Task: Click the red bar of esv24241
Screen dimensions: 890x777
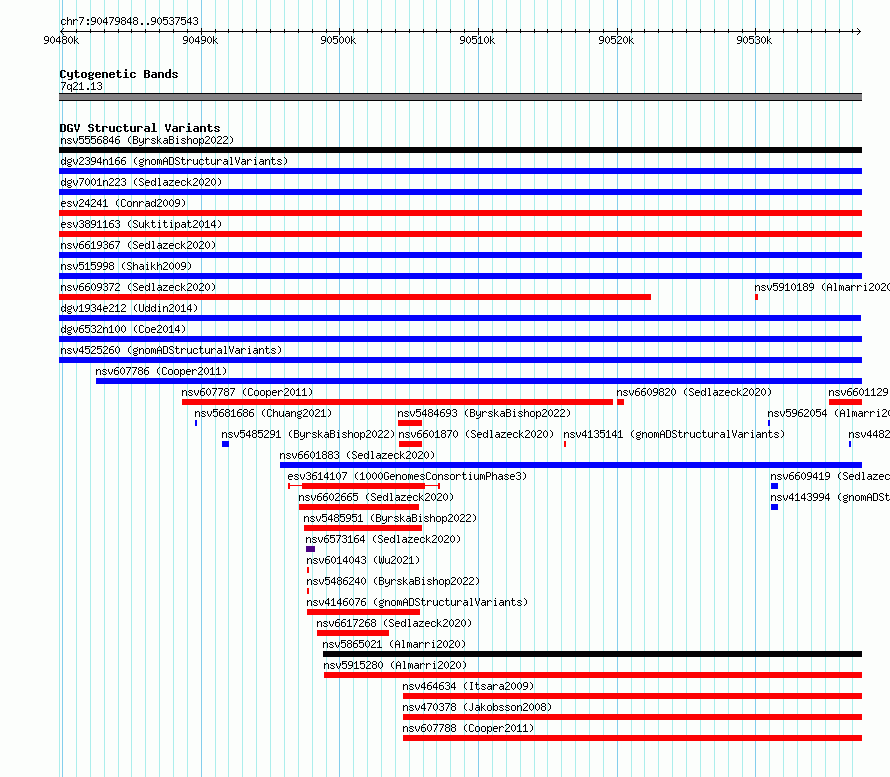Action: (x=460, y=213)
